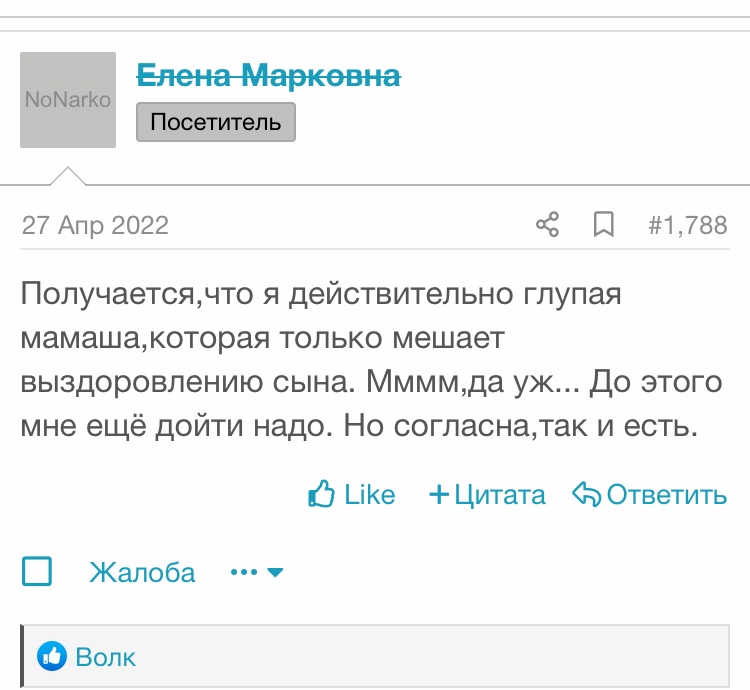Screen dimensions: 750x690
Task: Reply using the Ответить link
Action: [x=666, y=494]
